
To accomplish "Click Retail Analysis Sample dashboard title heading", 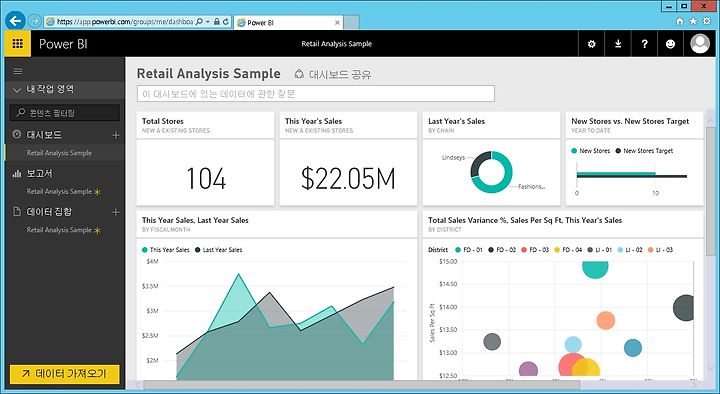I will click(208, 73).
